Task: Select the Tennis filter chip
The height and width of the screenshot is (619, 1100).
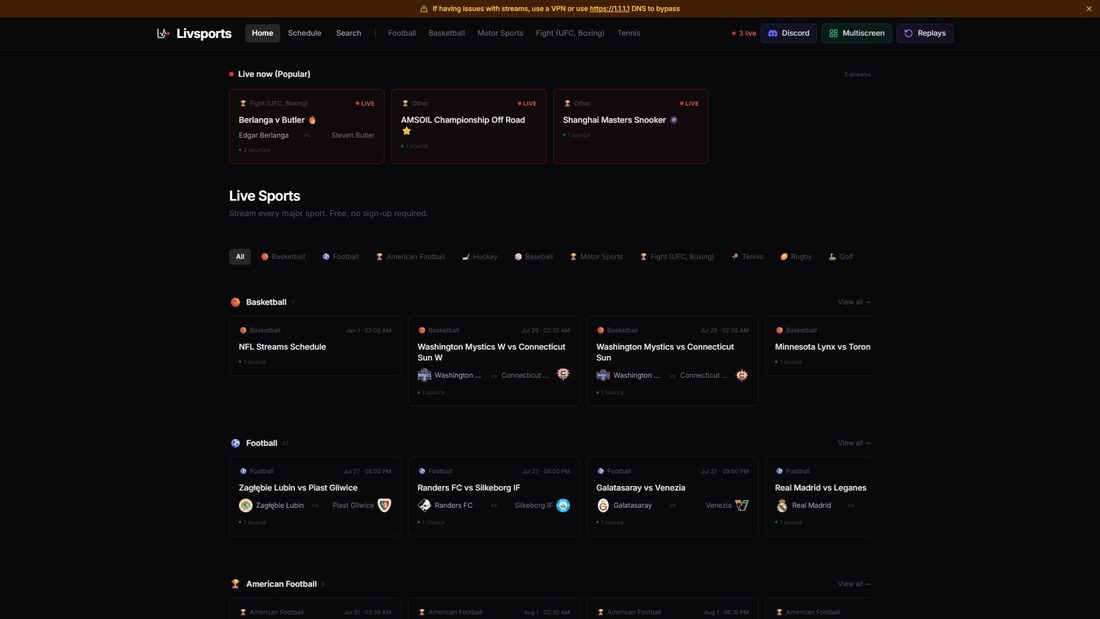Action: tap(747, 257)
